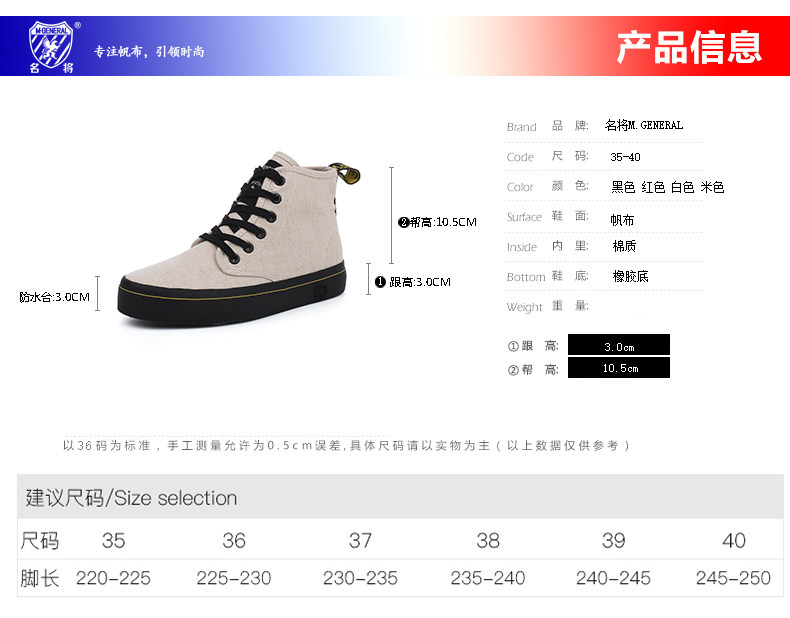The width and height of the screenshot is (790, 618).
Task: Select size 37 in the size table
Action: pos(360,540)
